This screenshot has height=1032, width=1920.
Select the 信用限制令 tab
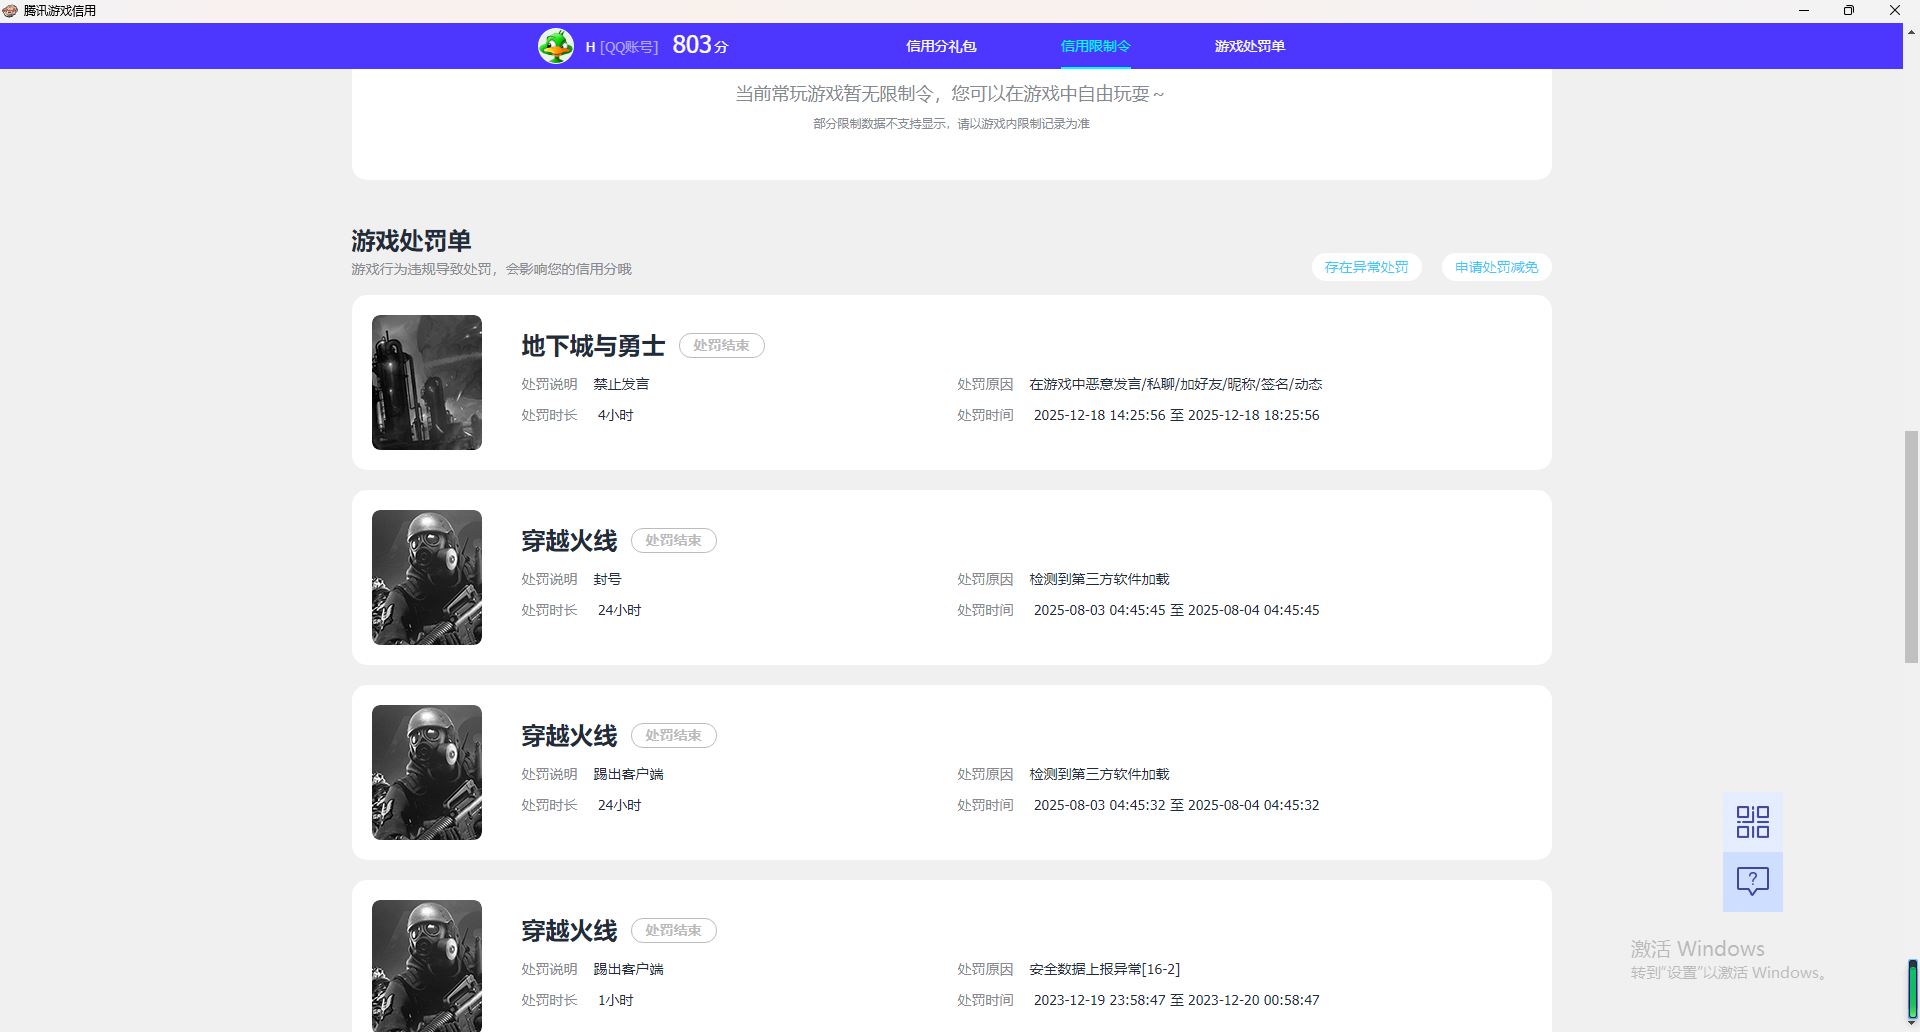(x=1095, y=46)
